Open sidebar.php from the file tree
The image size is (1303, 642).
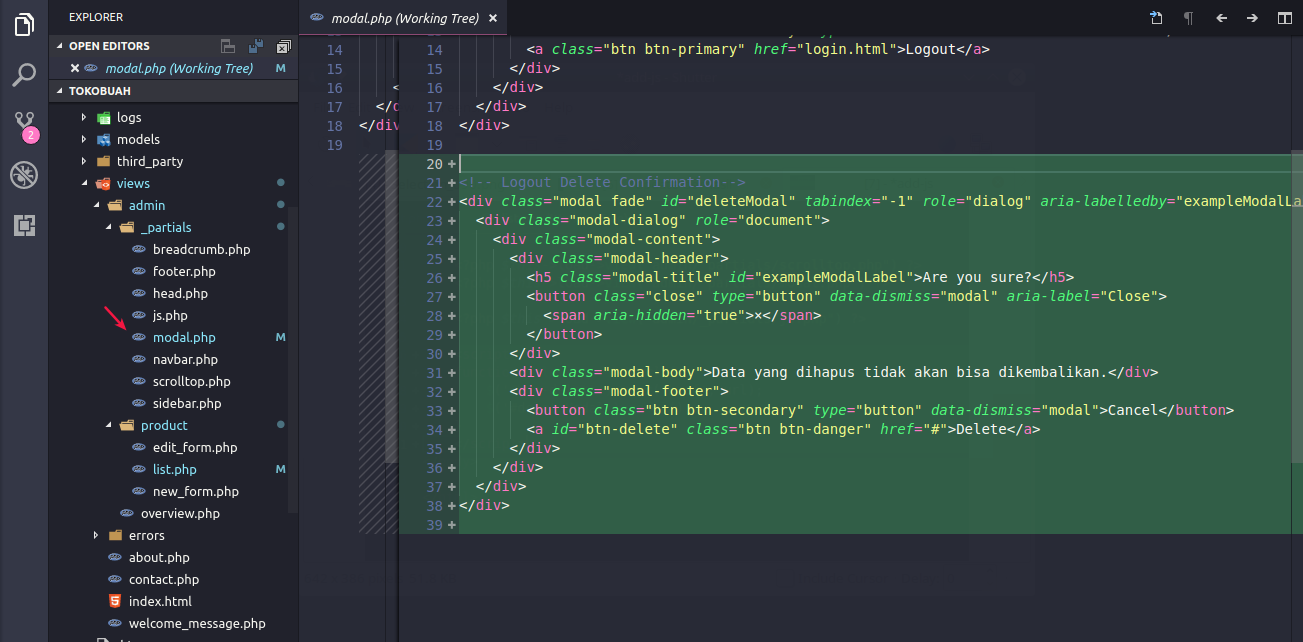[186, 404]
